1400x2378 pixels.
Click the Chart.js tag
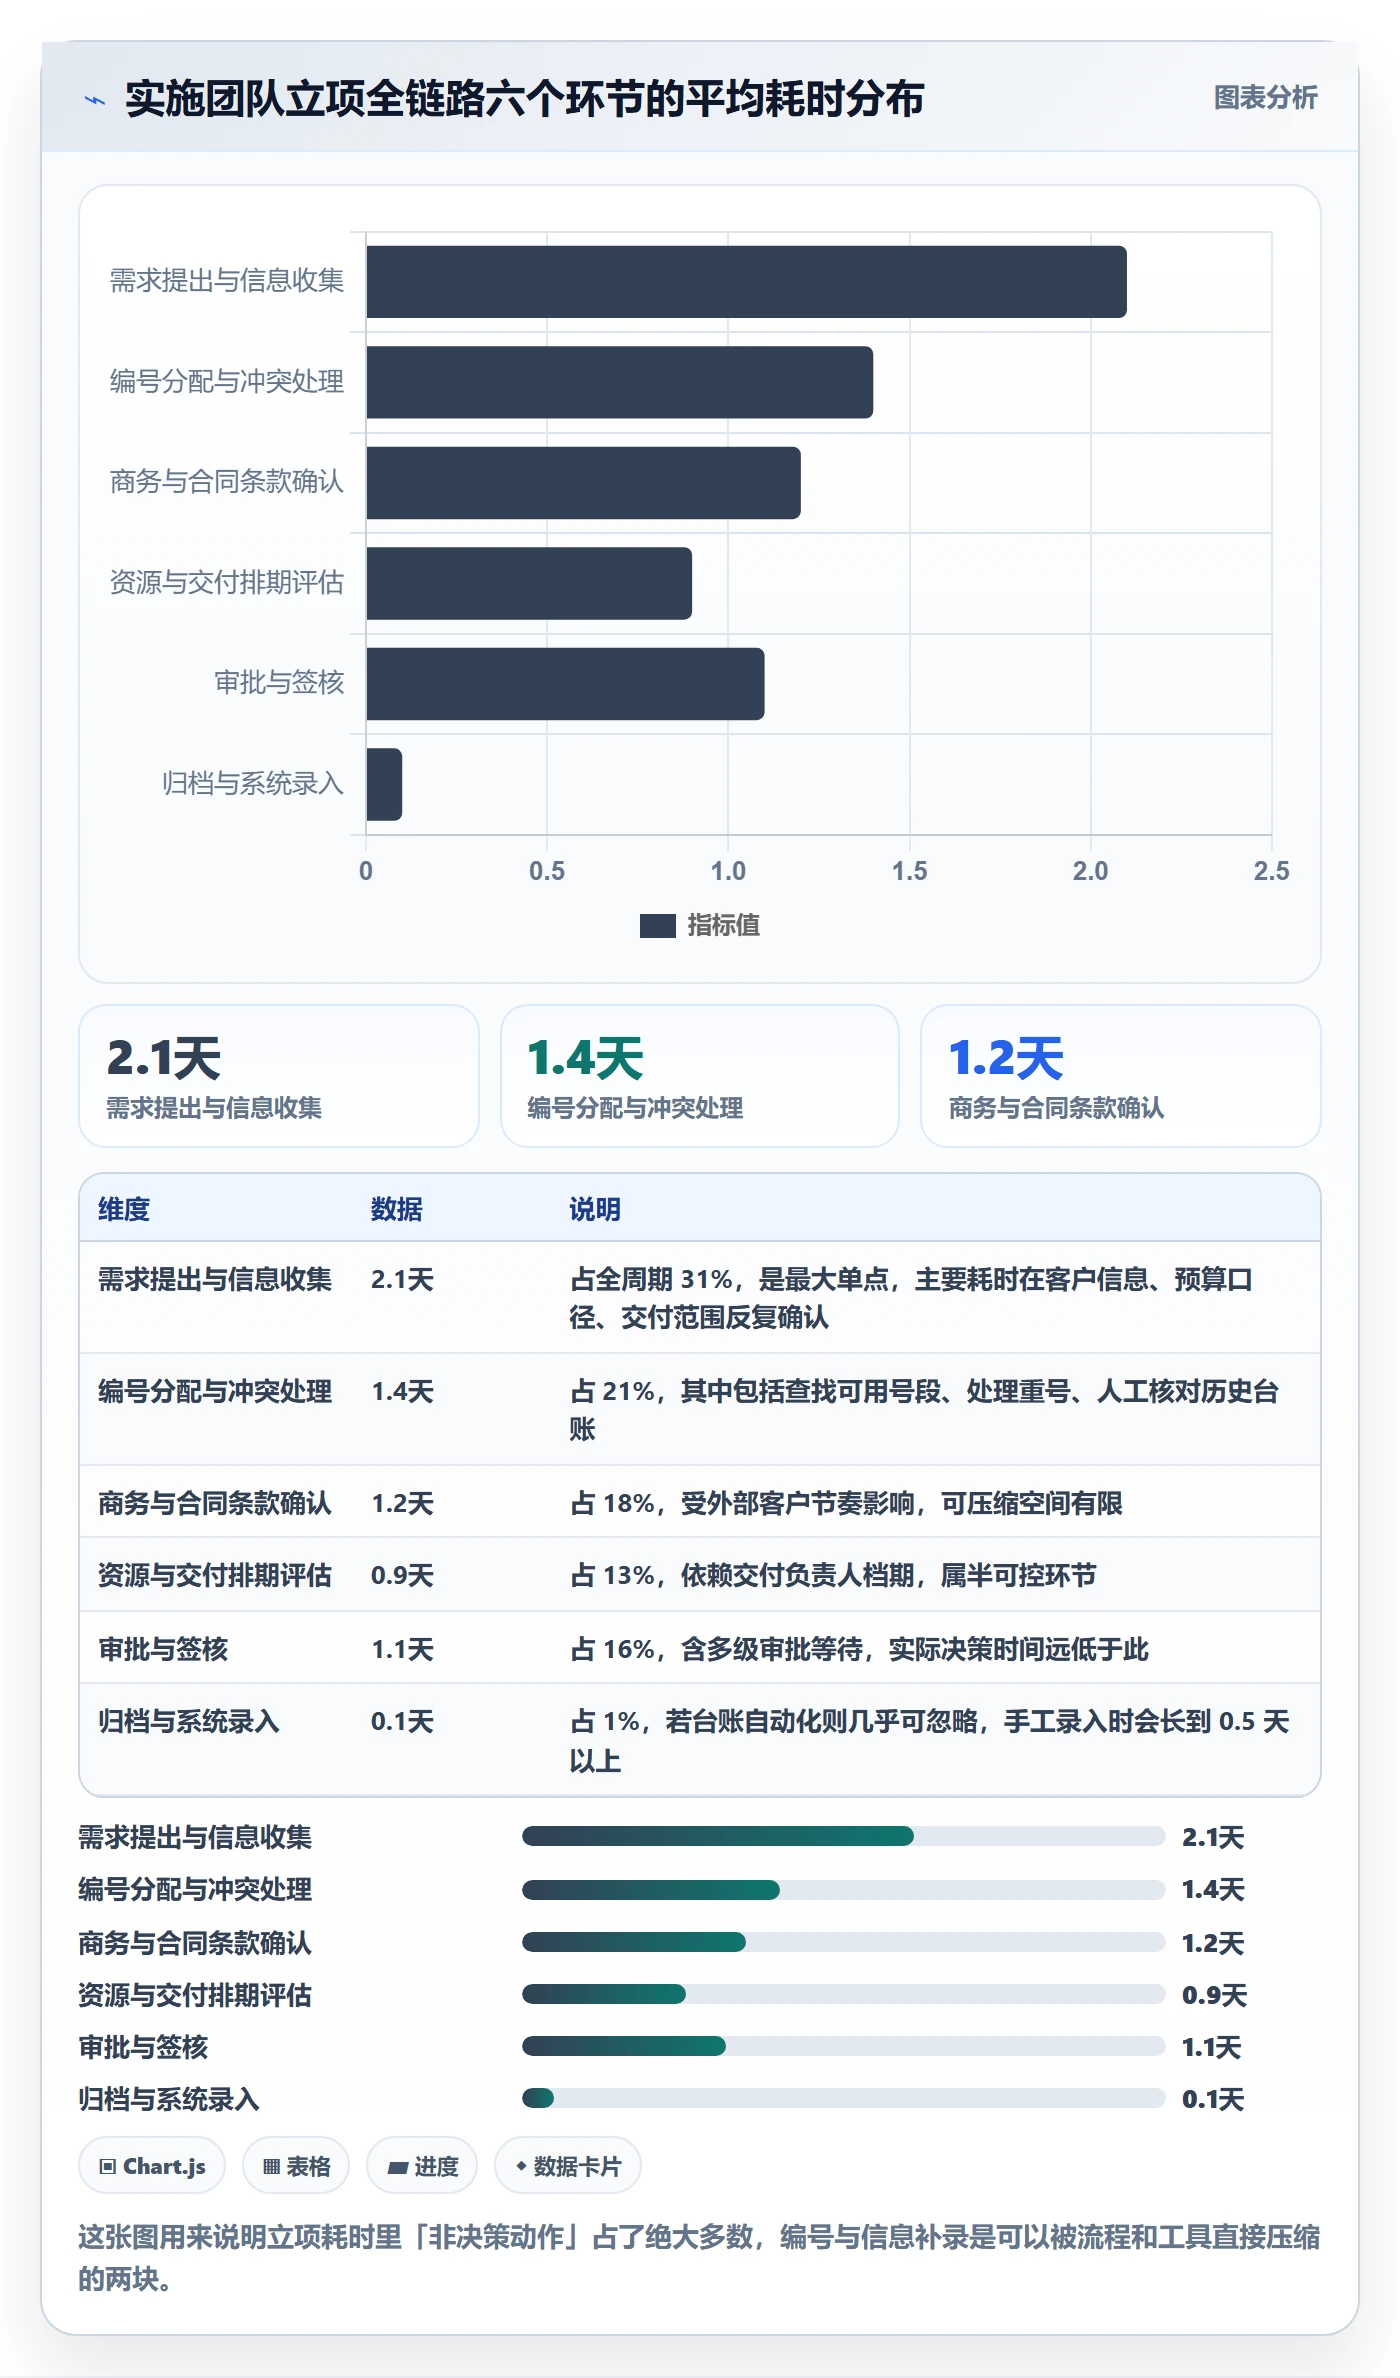152,2166
